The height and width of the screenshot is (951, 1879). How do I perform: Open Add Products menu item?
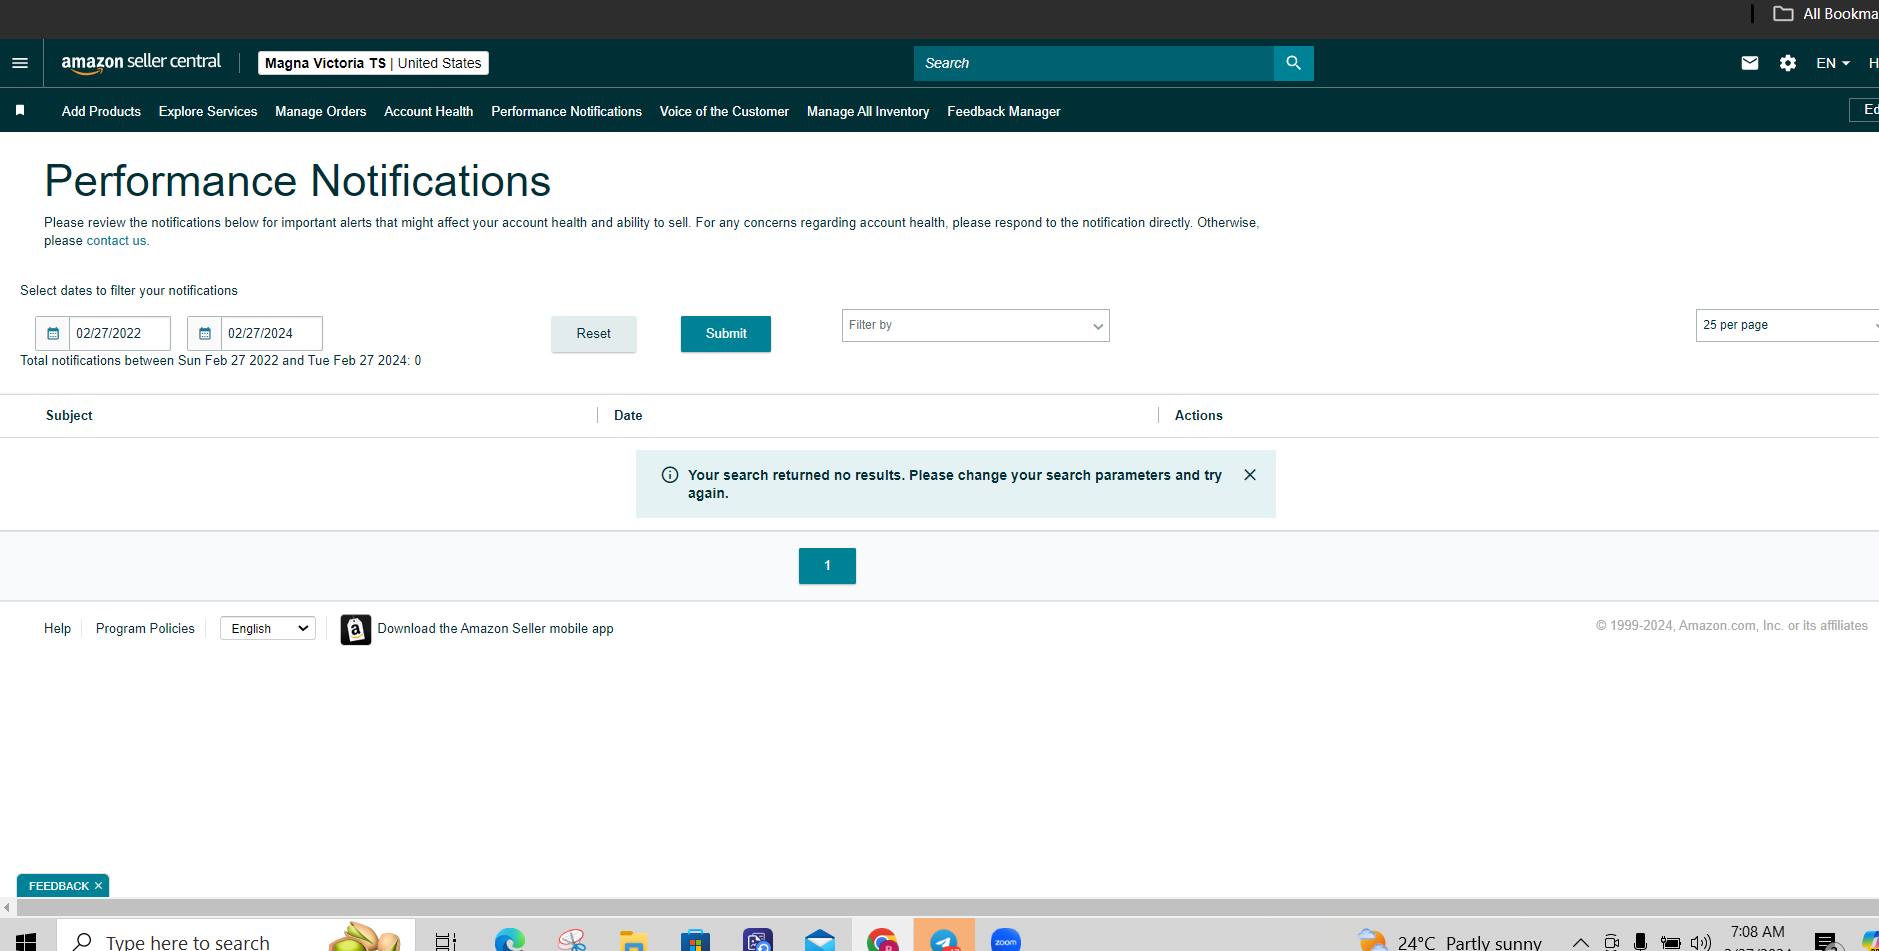tap(101, 111)
